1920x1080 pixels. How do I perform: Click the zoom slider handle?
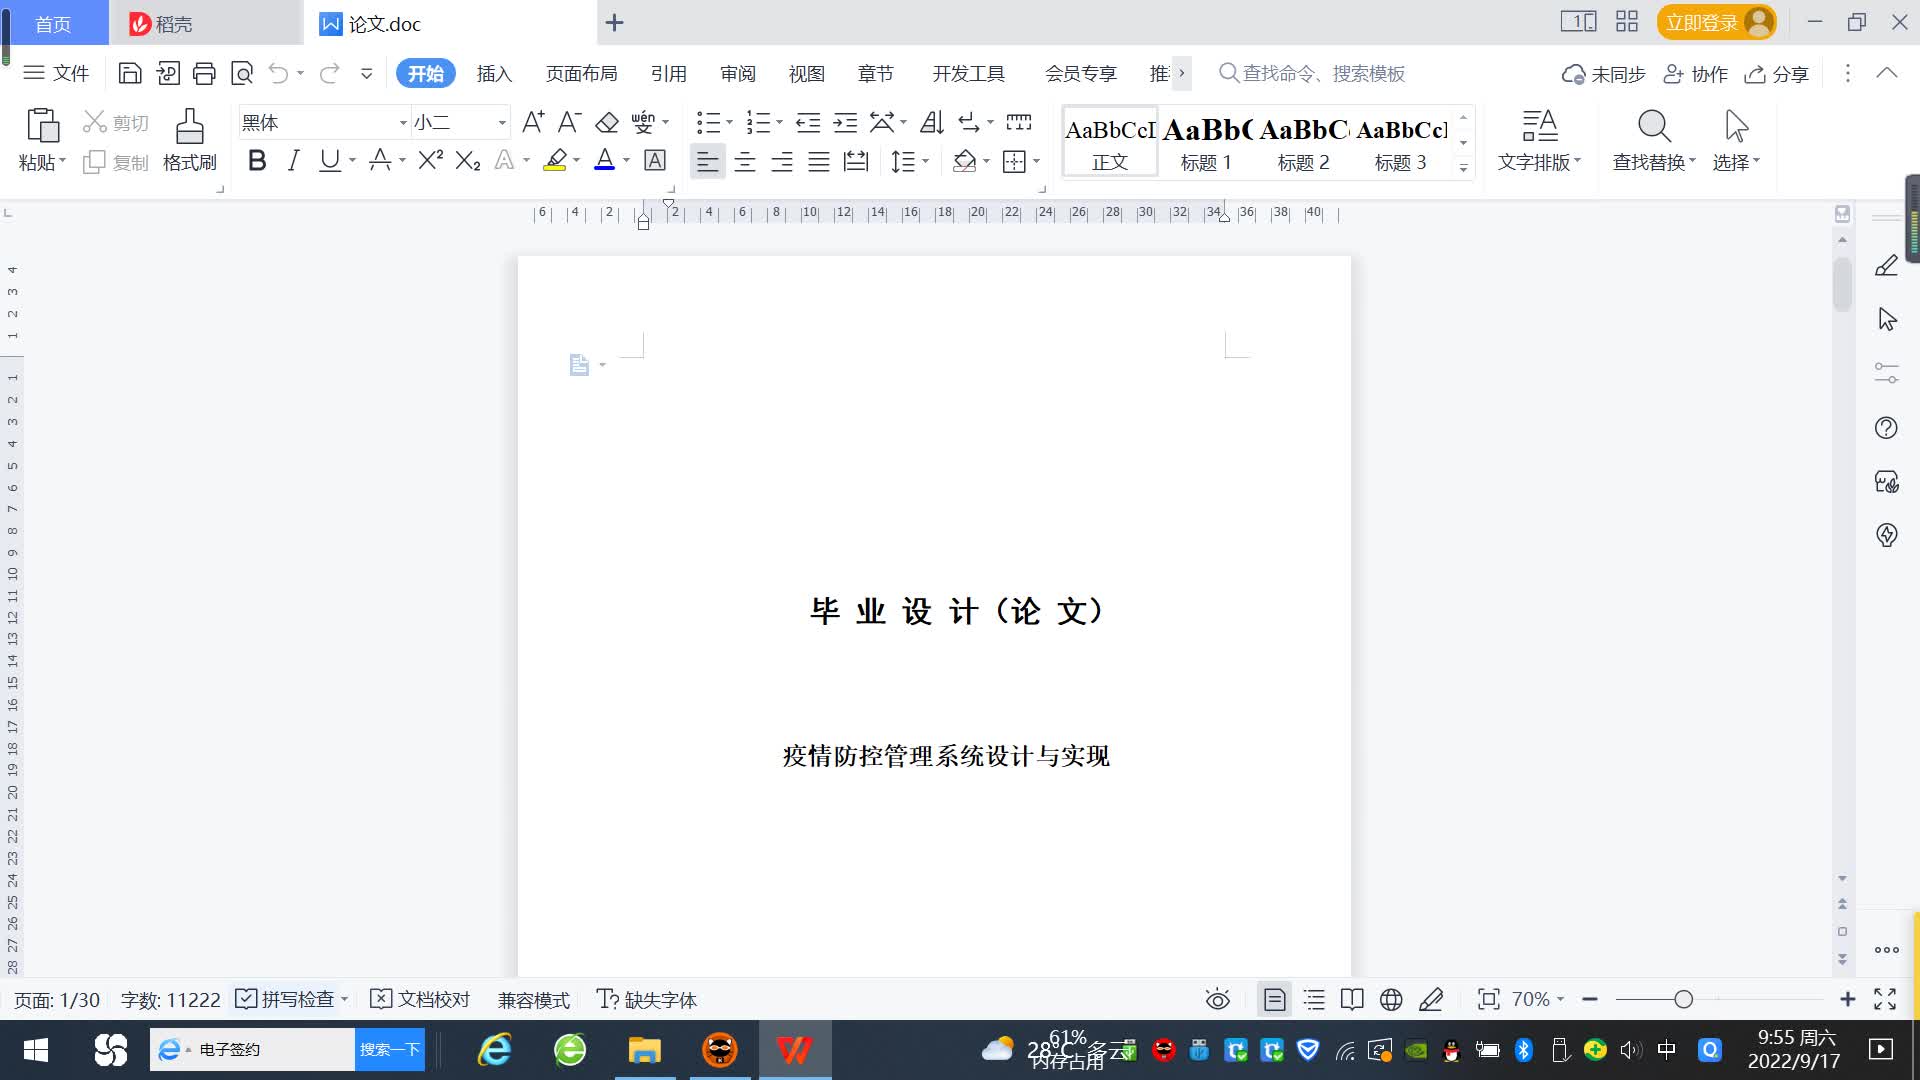pyautogui.click(x=1684, y=999)
